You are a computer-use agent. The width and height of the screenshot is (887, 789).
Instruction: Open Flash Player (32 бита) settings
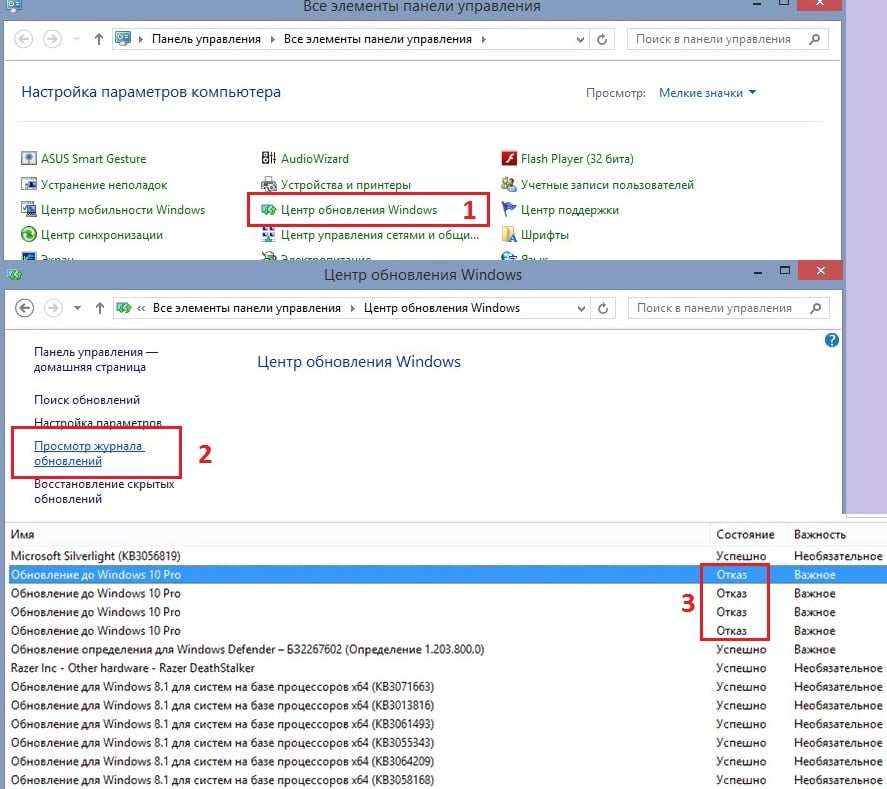[567, 158]
